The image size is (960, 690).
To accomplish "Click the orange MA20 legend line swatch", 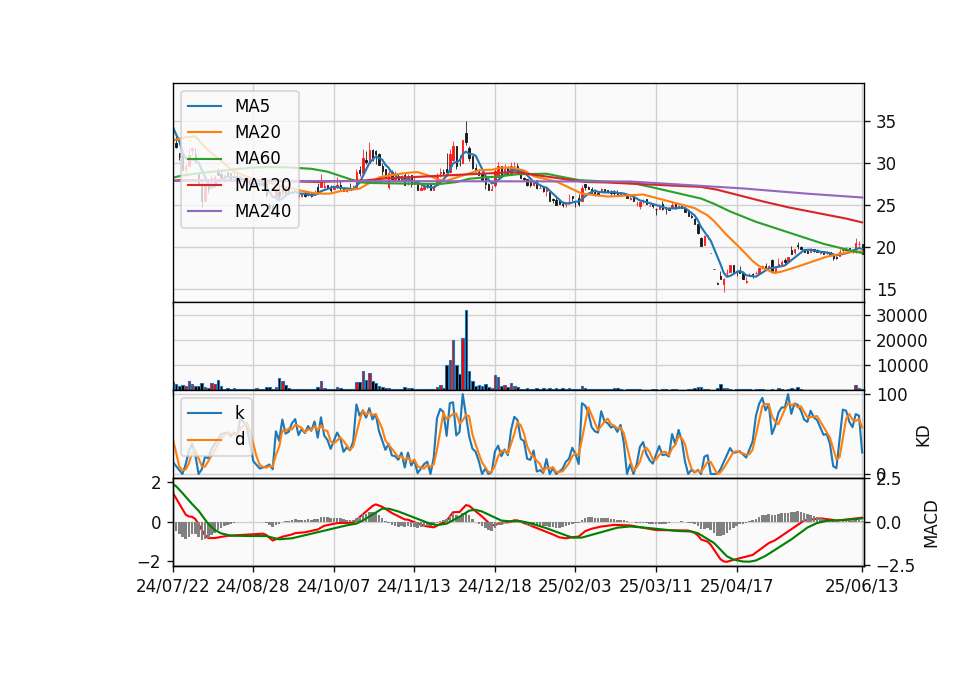I will pos(204,132).
